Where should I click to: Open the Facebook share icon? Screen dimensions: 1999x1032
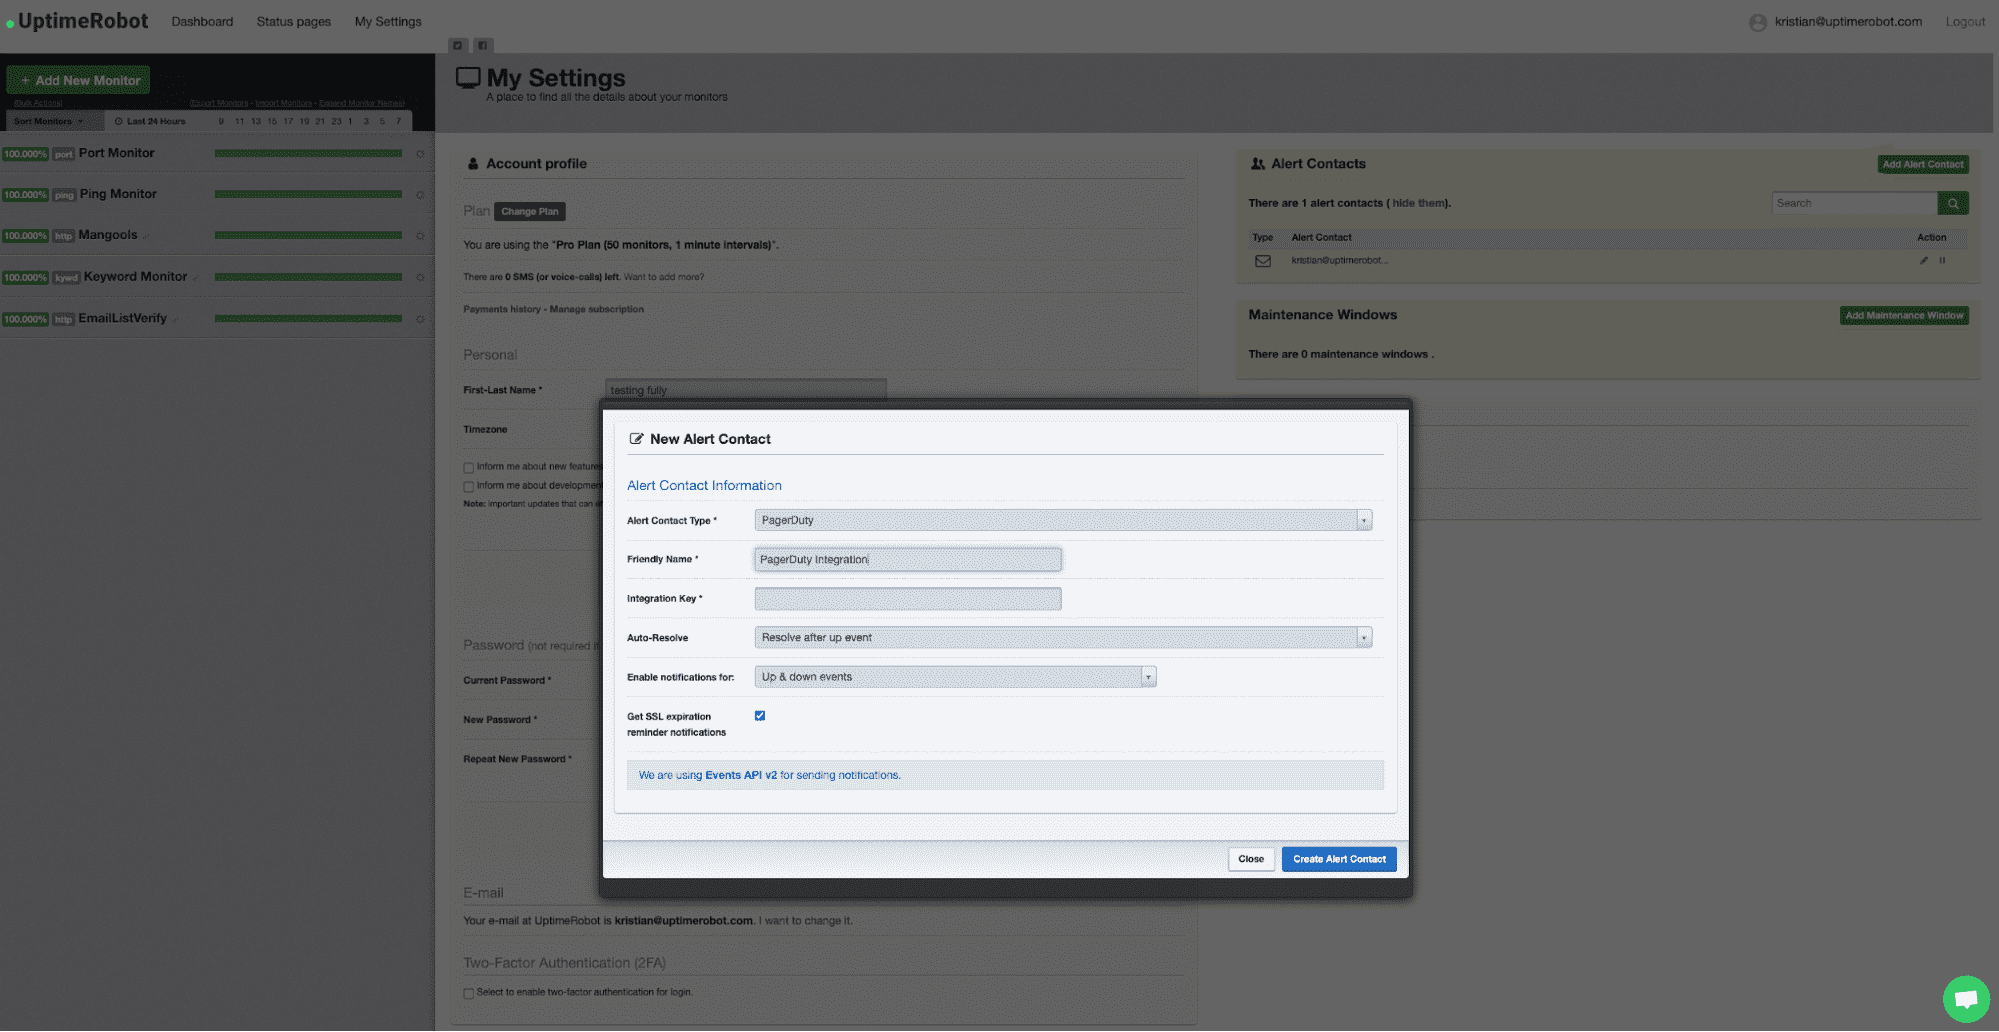click(483, 45)
